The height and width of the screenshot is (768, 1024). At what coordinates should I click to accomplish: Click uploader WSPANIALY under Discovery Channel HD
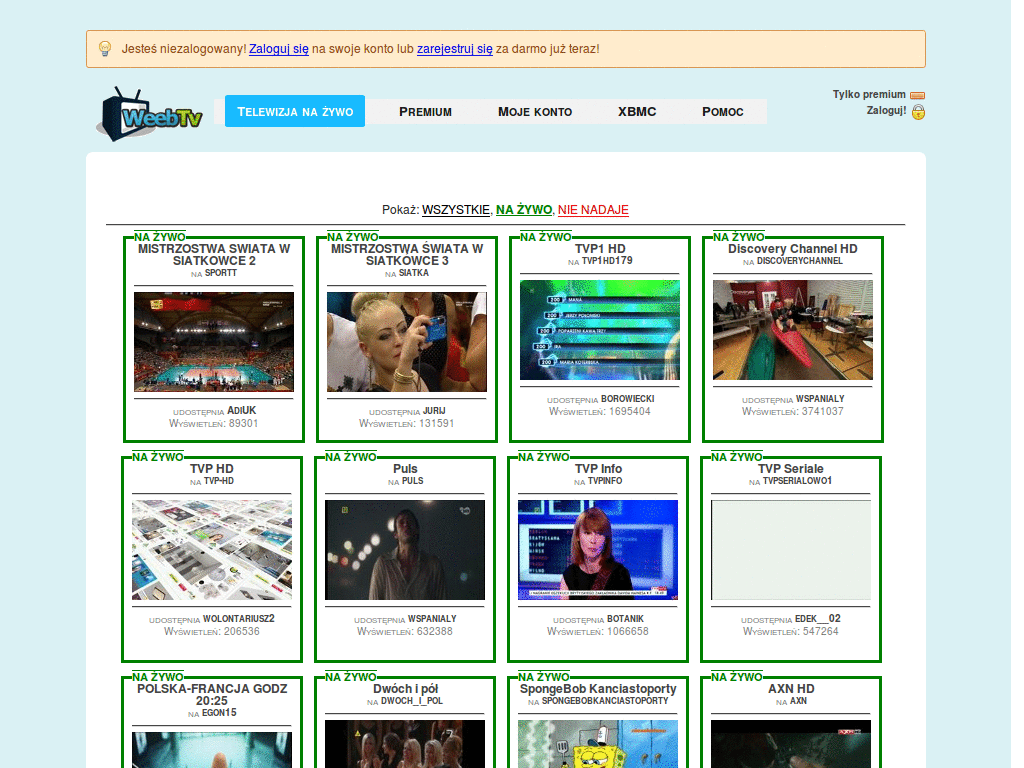tap(820, 399)
